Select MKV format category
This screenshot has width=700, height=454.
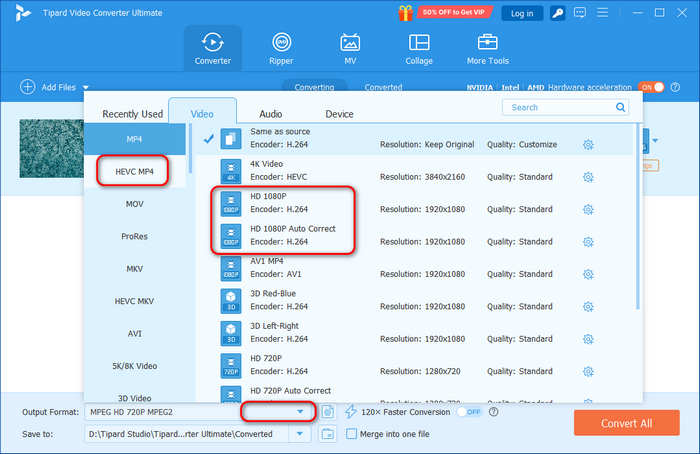(134, 269)
